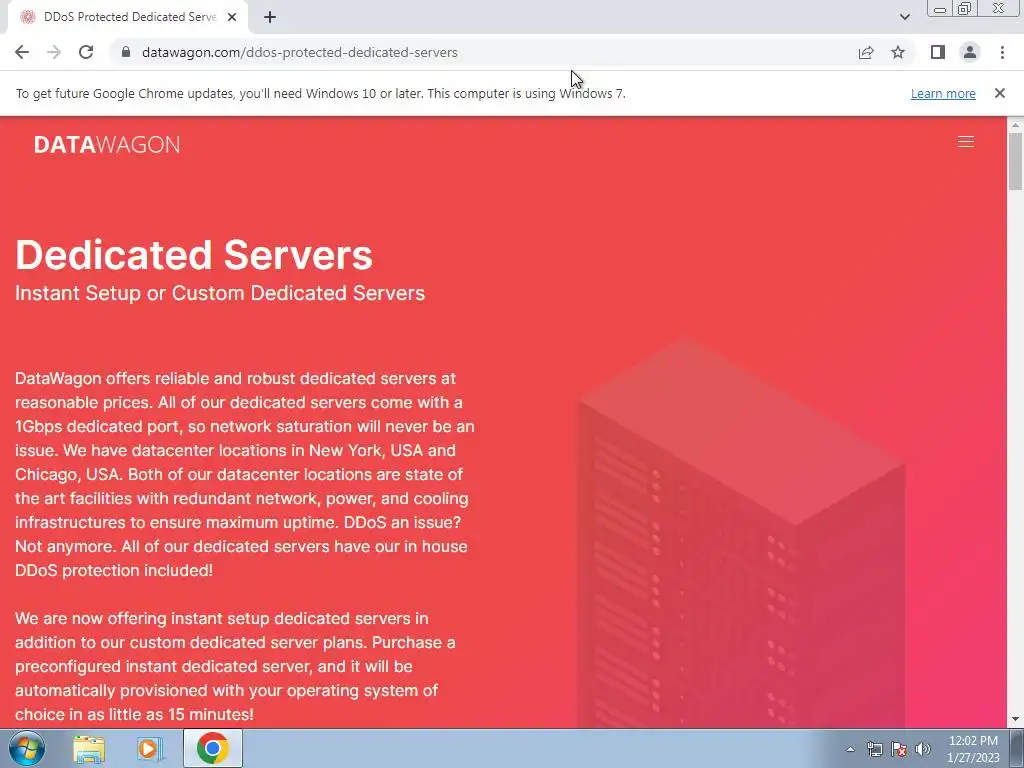This screenshot has width=1024, height=768.
Task: Reload the current page
Action: click(86, 52)
